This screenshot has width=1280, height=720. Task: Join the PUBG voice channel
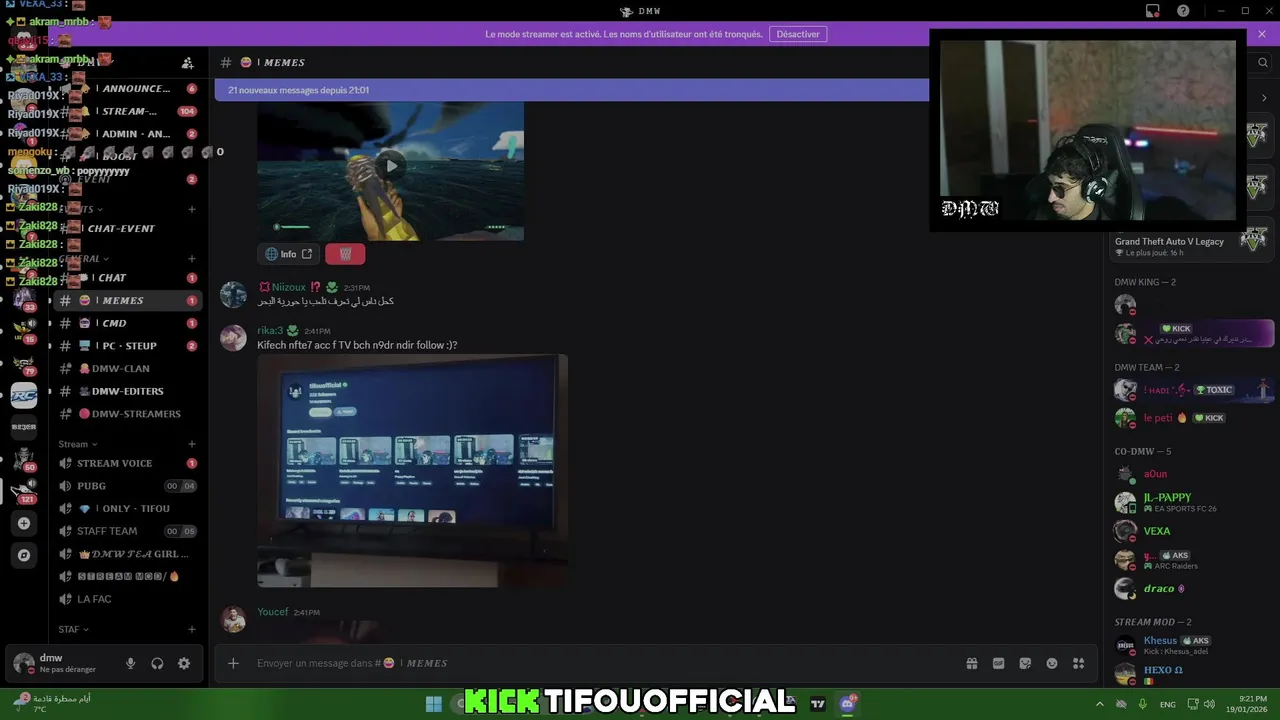pyautogui.click(x=129, y=486)
